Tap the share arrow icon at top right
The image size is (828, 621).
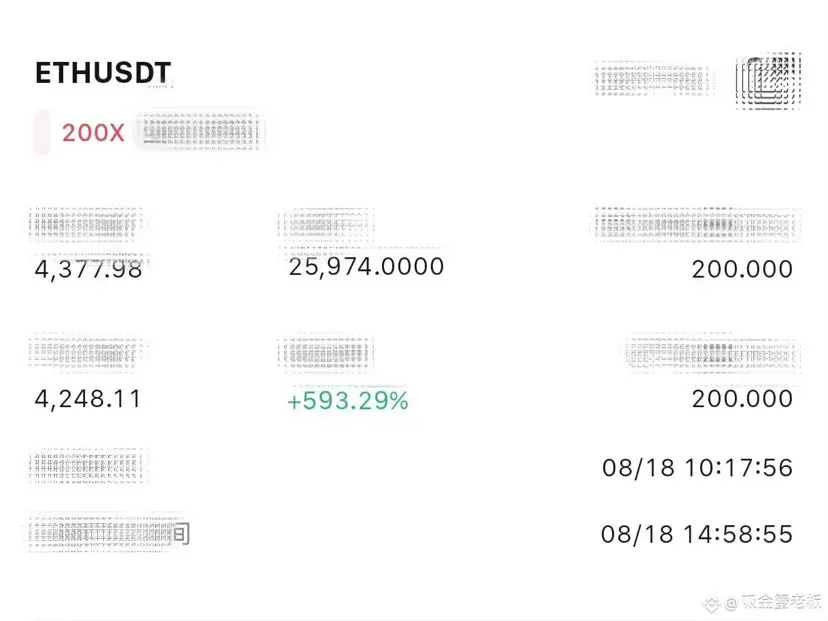click(769, 81)
